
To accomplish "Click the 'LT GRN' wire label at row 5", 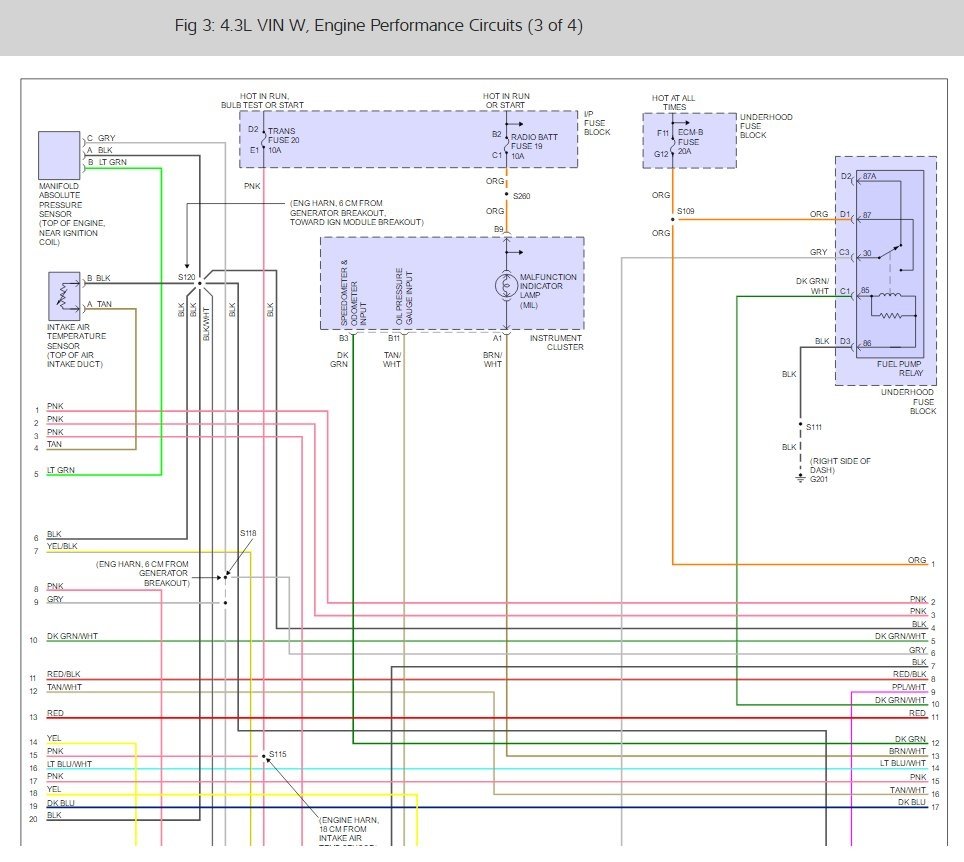I will tap(61, 470).
